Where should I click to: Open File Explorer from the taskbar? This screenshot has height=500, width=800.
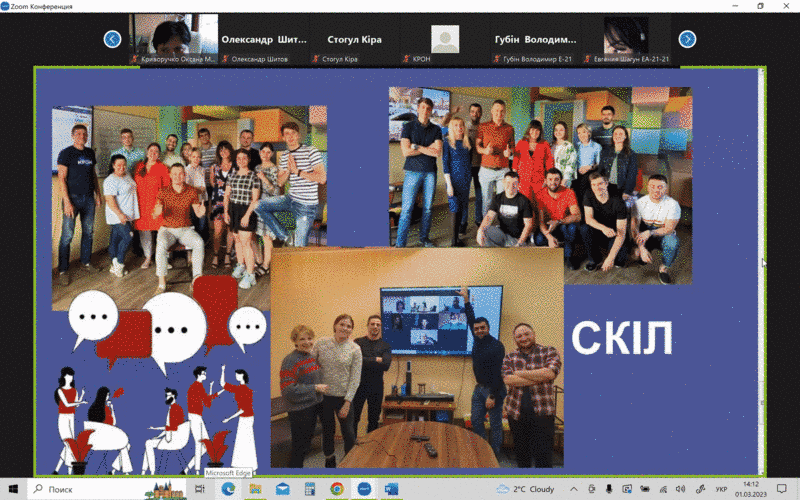pyautogui.click(x=256, y=489)
